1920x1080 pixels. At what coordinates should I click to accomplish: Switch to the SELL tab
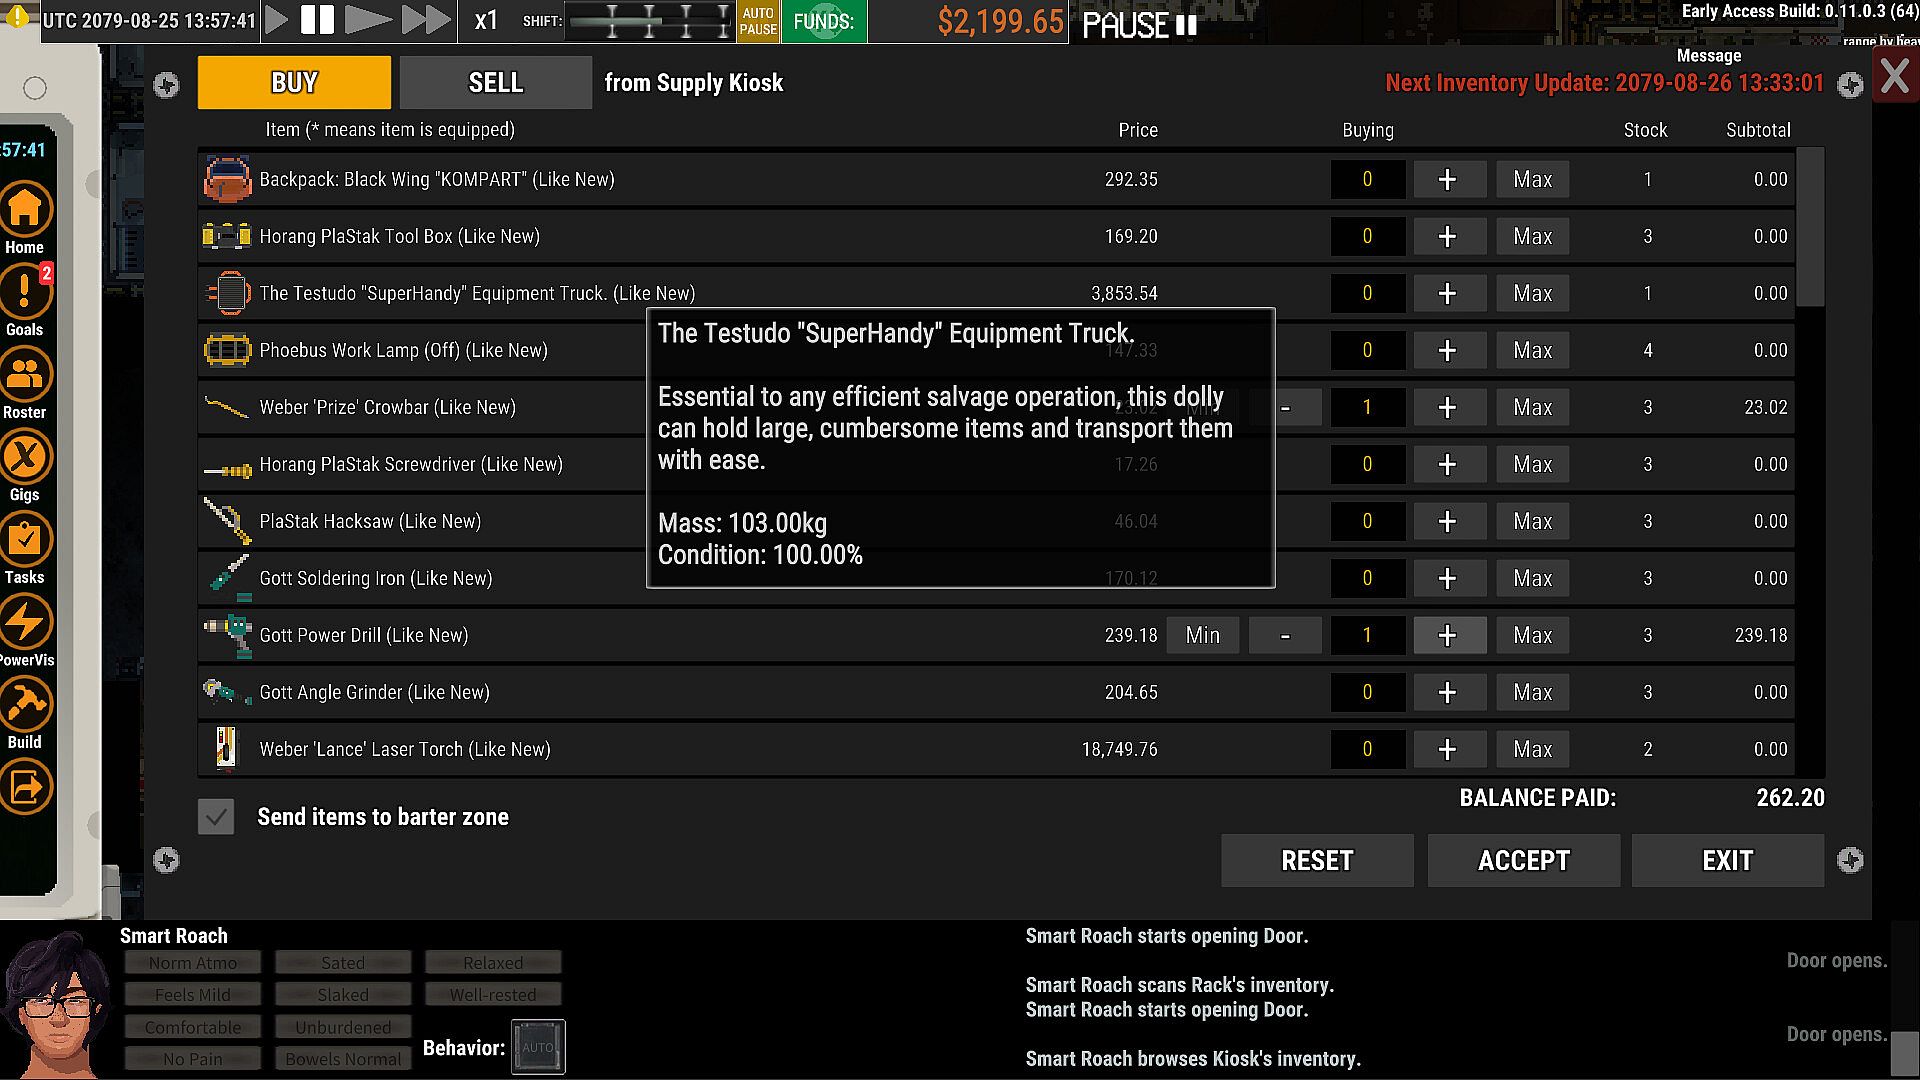coord(495,83)
